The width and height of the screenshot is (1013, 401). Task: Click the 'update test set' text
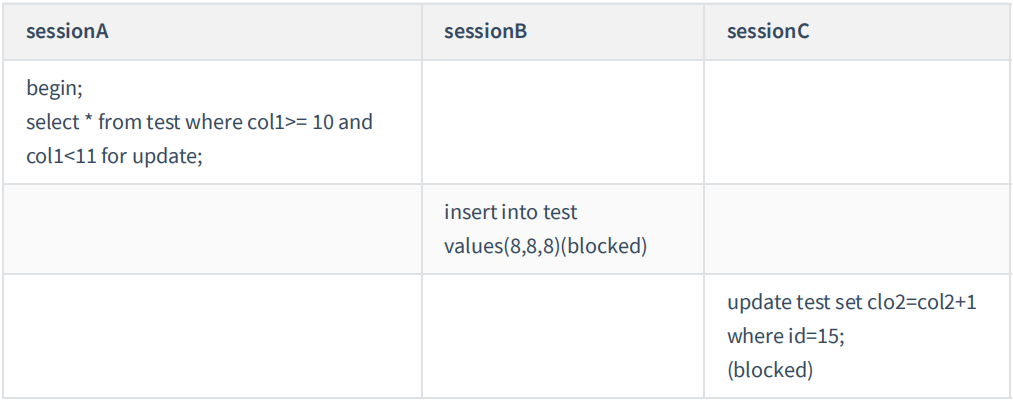click(789, 303)
